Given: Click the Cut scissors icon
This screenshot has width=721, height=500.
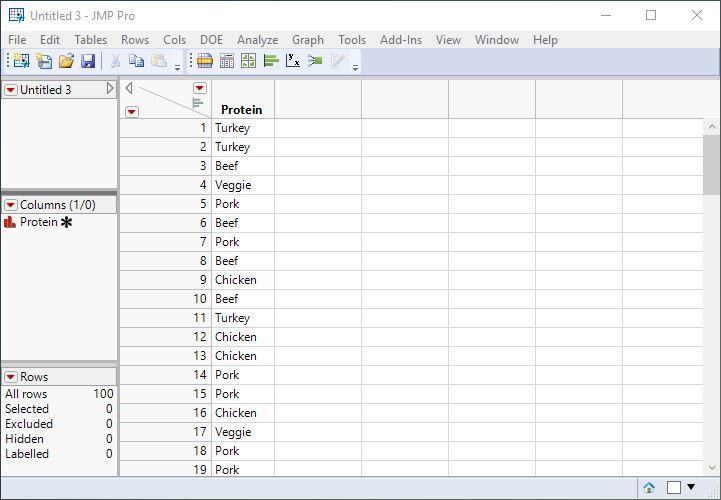Looking at the screenshot, I should (115, 61).
